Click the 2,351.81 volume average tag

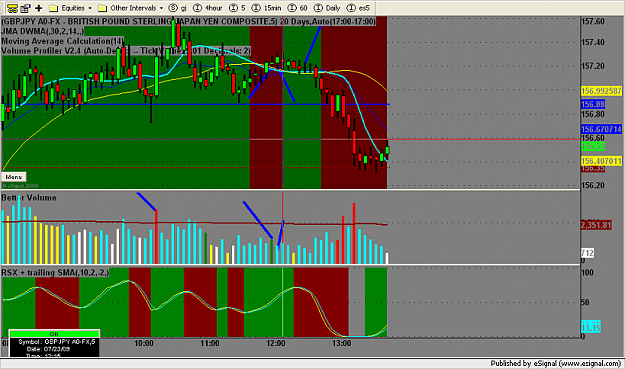(x=596, y=225)
